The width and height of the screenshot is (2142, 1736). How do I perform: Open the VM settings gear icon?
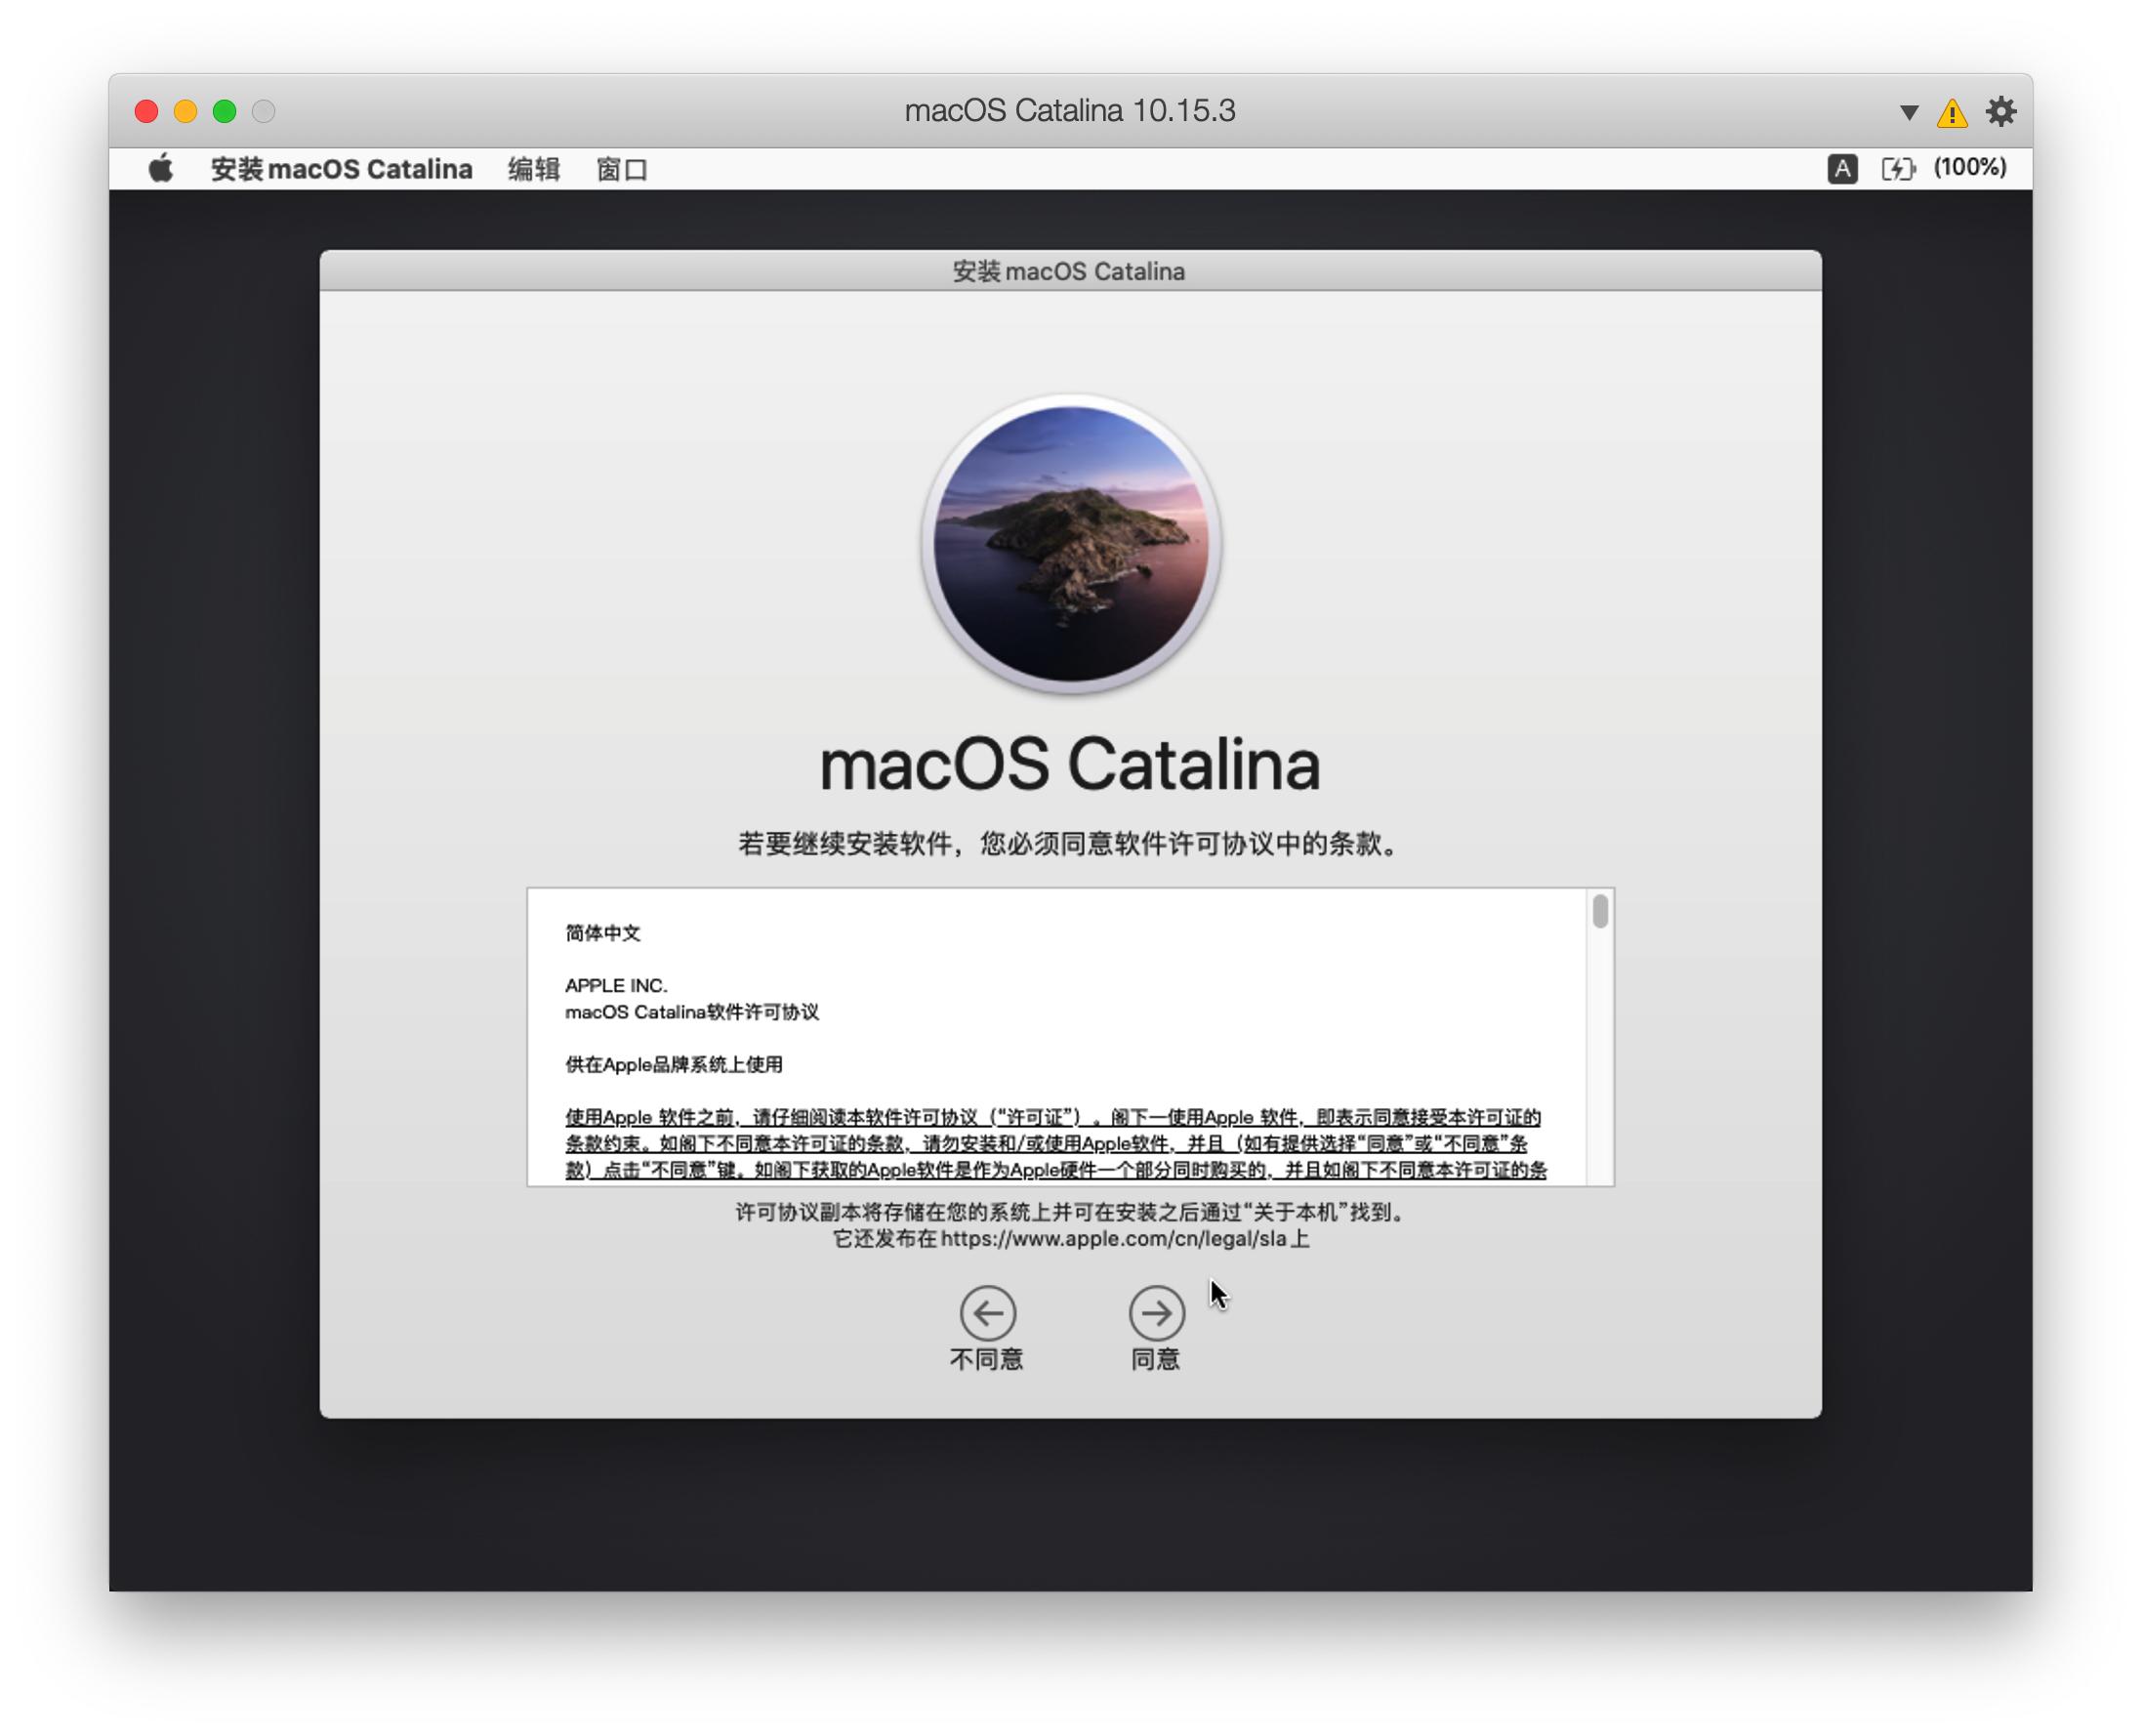tap(2000, 111)
